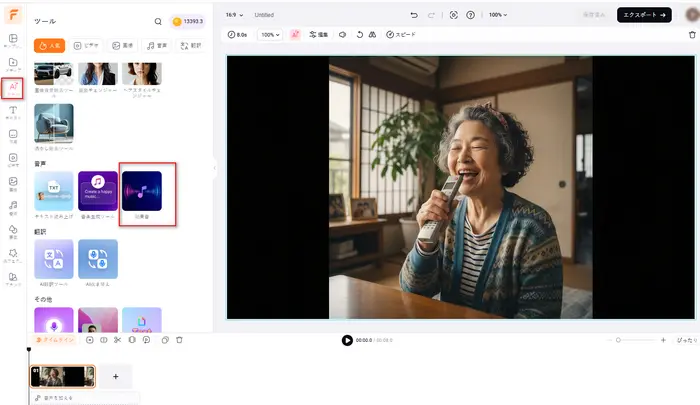Zoom in timeline with plus icon

point(663,340)
